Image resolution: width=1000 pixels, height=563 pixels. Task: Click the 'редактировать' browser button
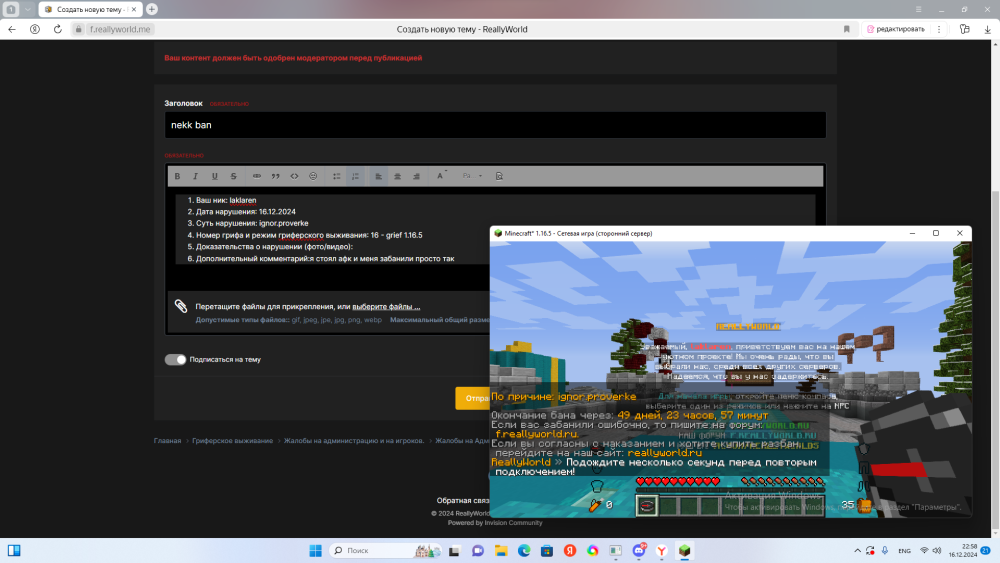(895, 29)
